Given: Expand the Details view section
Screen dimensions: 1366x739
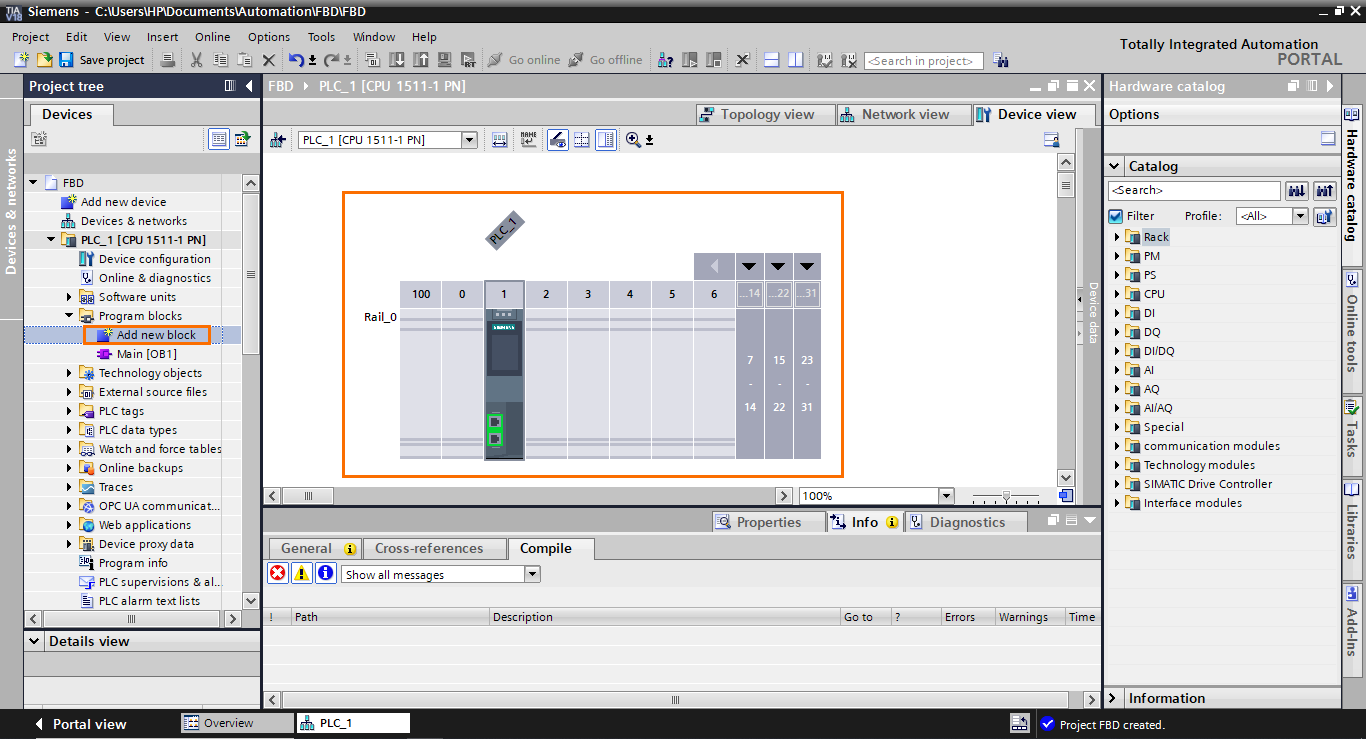Looking at the screenshot, I should pos(35,641).
